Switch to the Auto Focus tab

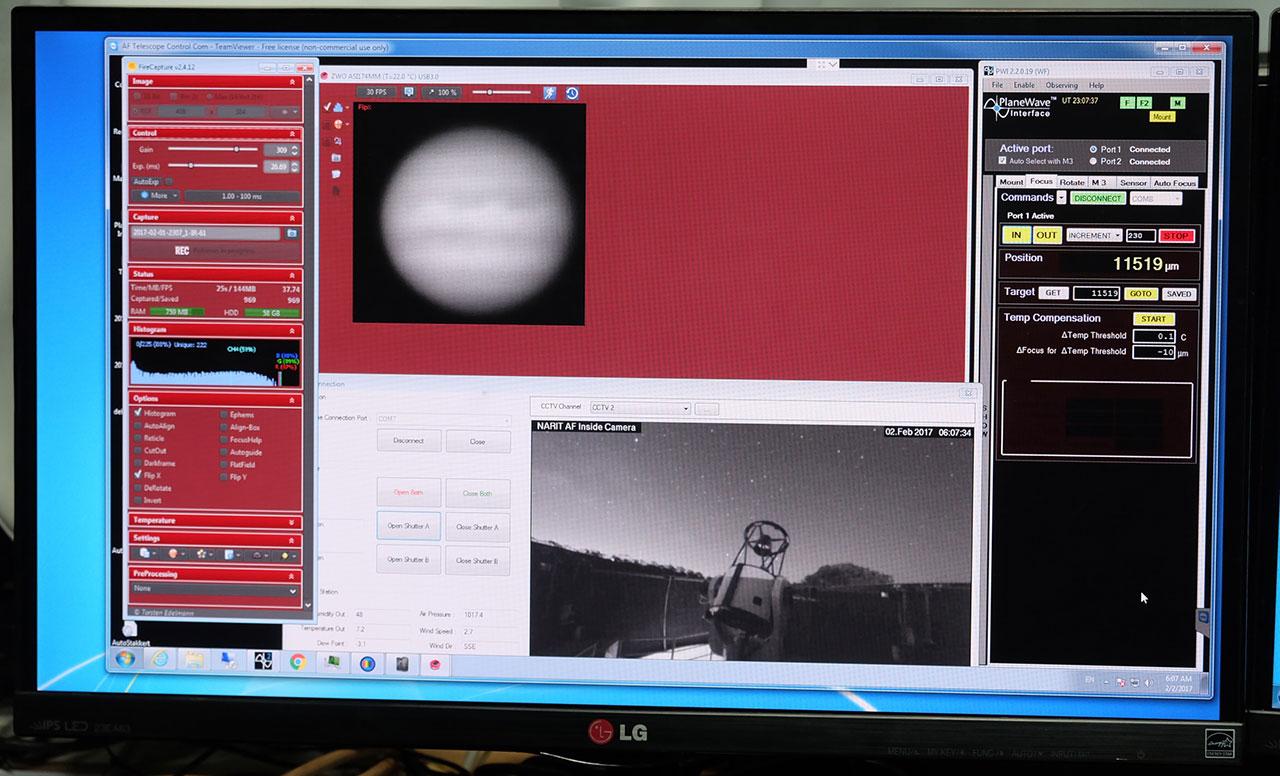[1175, 183]
